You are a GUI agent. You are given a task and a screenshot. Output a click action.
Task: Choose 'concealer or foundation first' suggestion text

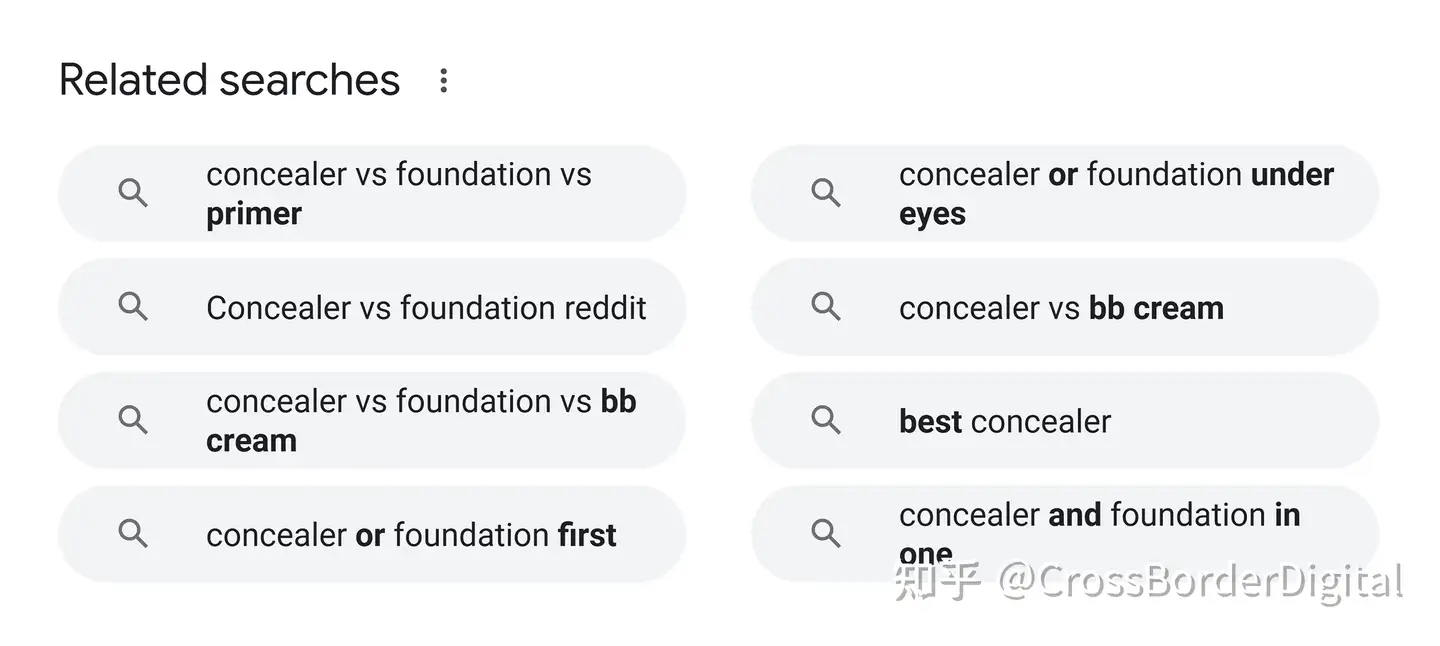pyautogui.click(x=411, y=535)
